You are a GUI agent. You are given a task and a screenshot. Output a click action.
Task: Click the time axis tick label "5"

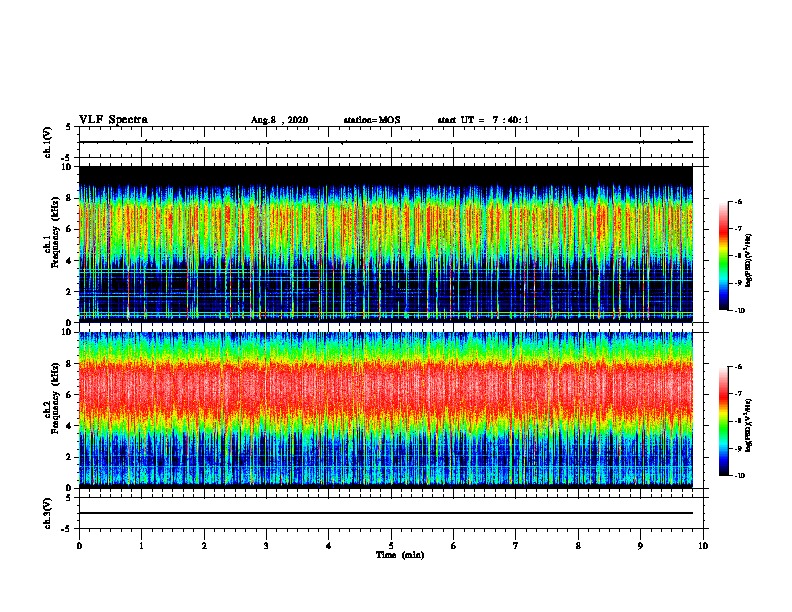391,546
